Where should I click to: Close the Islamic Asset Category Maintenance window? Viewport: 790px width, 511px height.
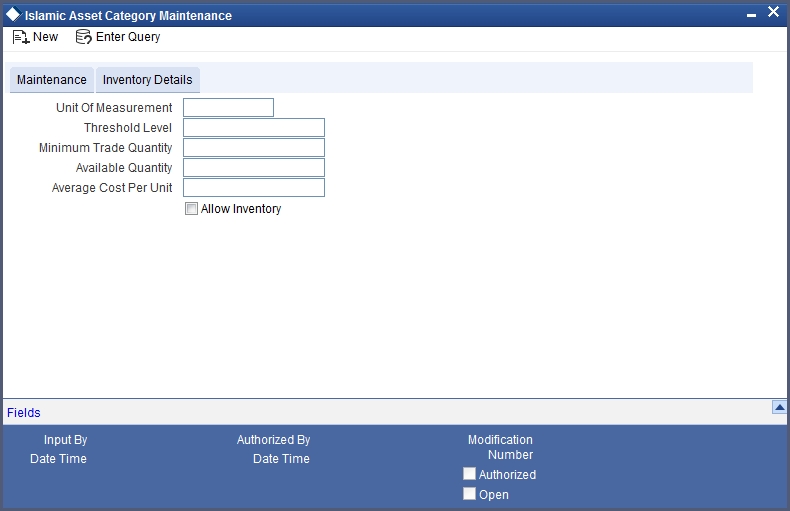pyautogui.click(x=773, y=12)
